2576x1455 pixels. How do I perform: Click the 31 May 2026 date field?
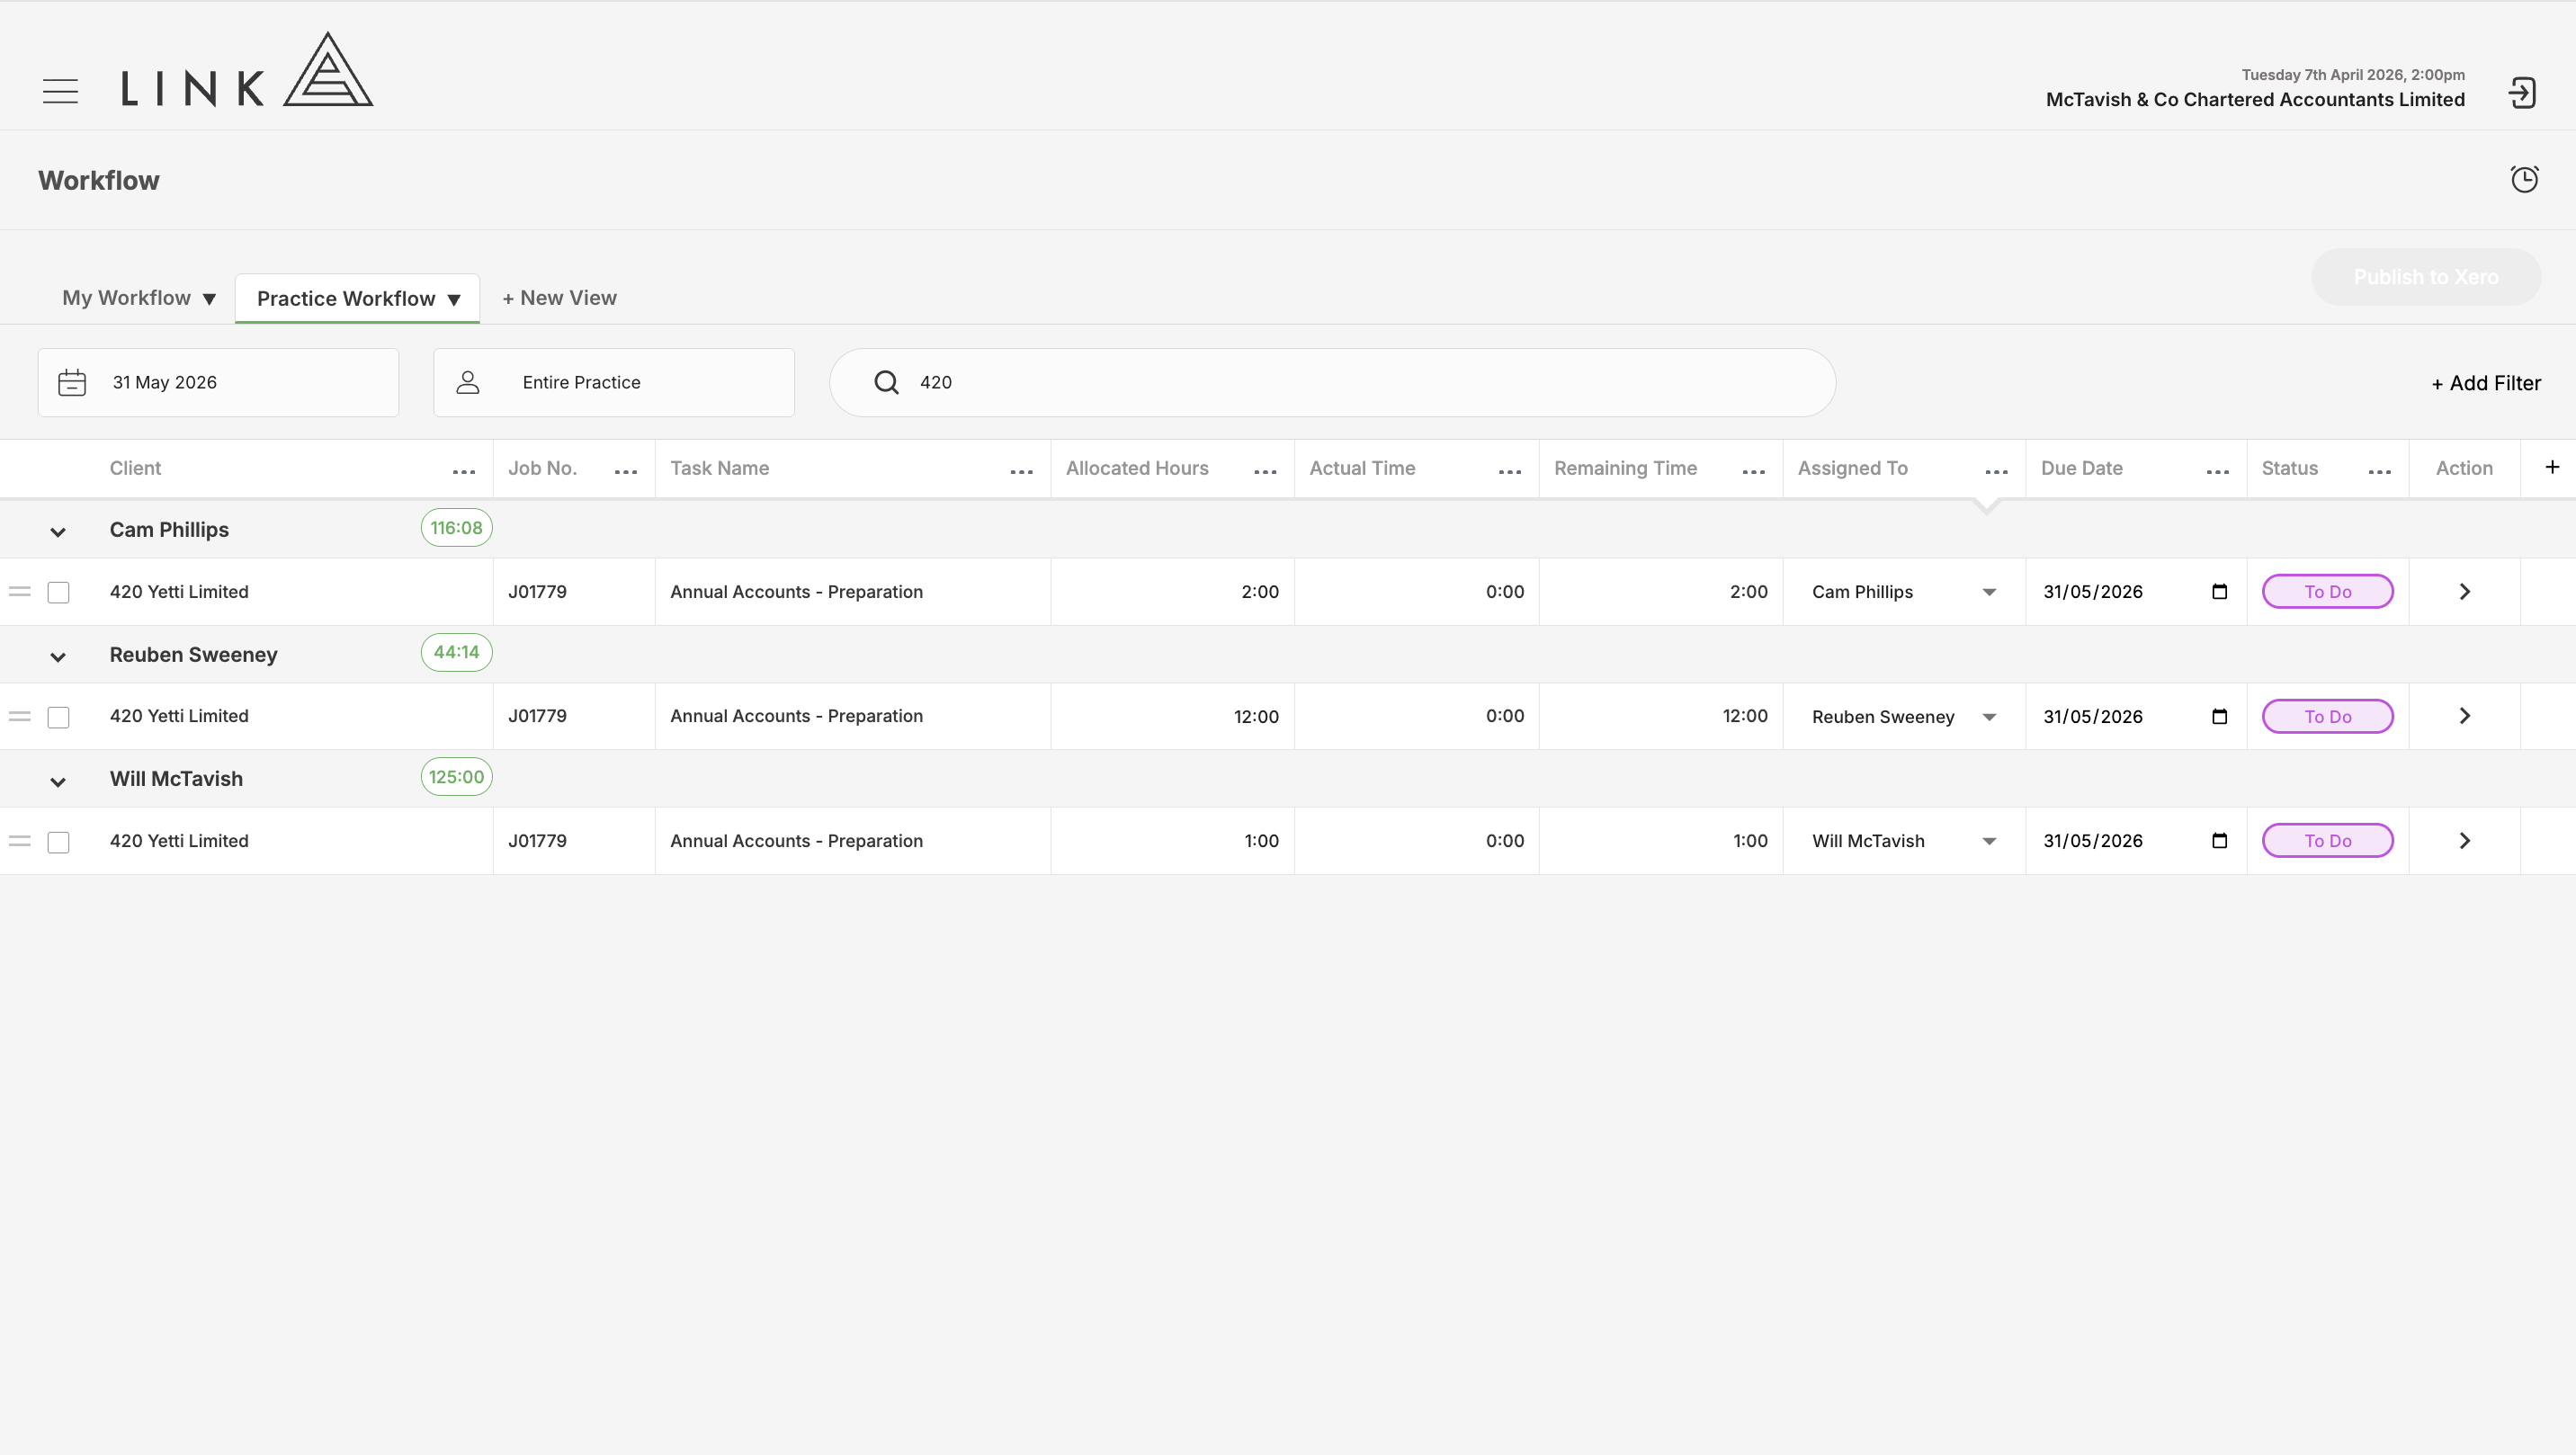218,383
